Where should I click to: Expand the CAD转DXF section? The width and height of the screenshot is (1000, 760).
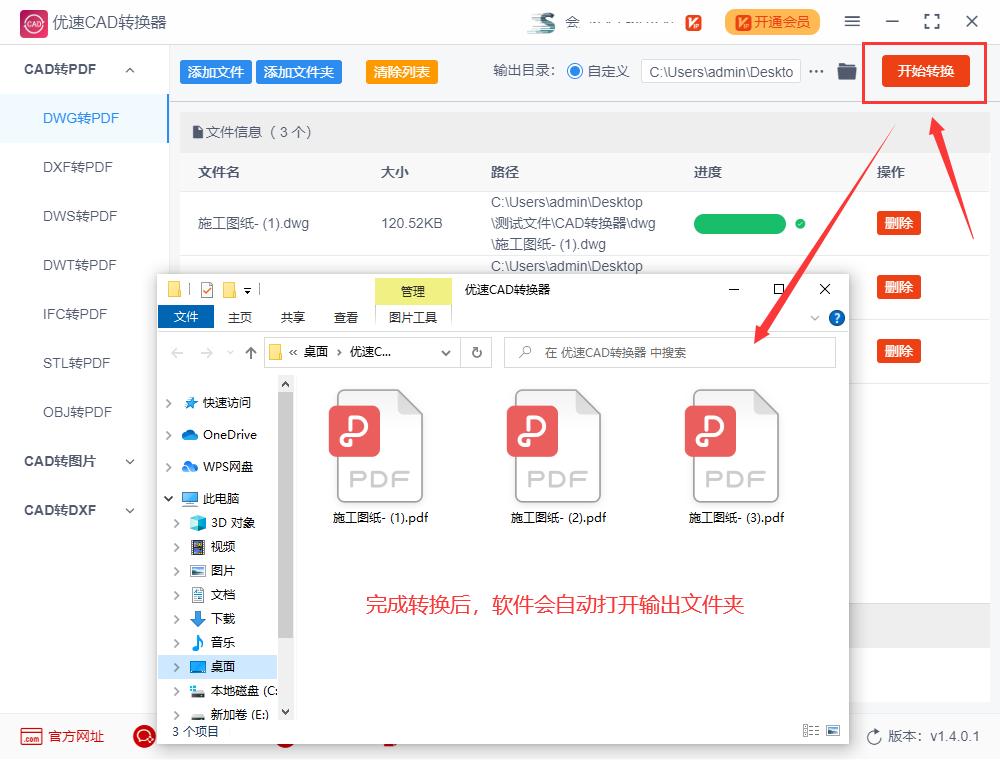129,510
